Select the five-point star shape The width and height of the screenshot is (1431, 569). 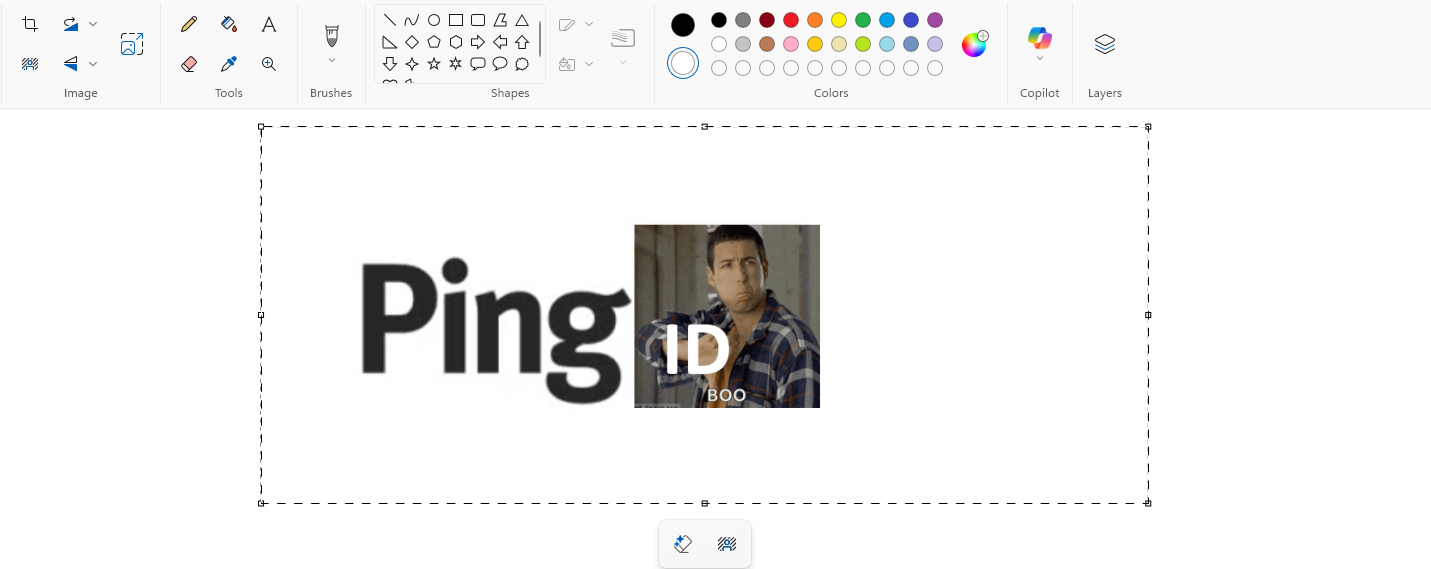coord(434,64)
